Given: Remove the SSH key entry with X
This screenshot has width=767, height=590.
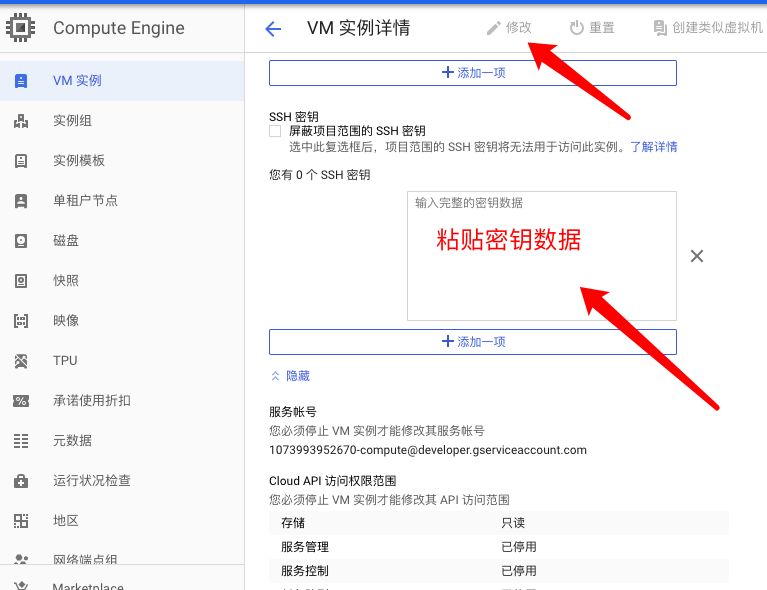Looking at the screenshot, I should tap(697, 256).
